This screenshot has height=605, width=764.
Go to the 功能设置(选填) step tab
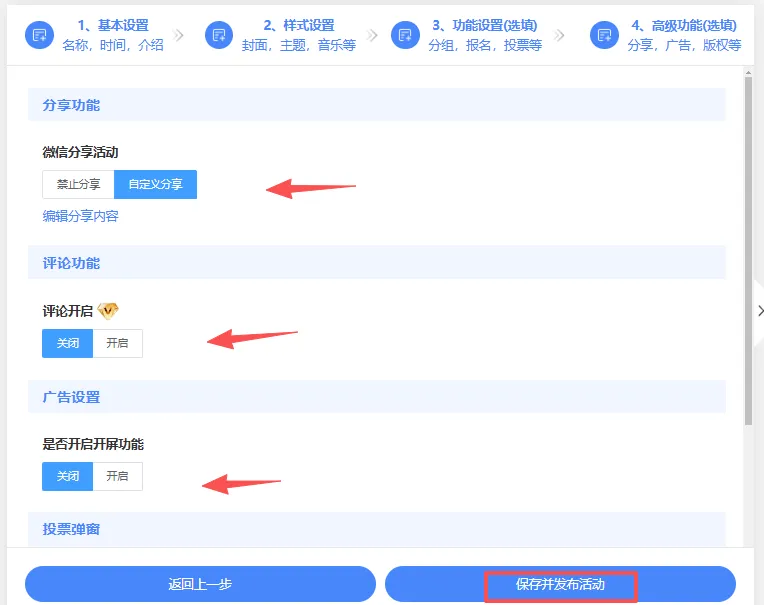pyautogui.click(x=485, y=35)
